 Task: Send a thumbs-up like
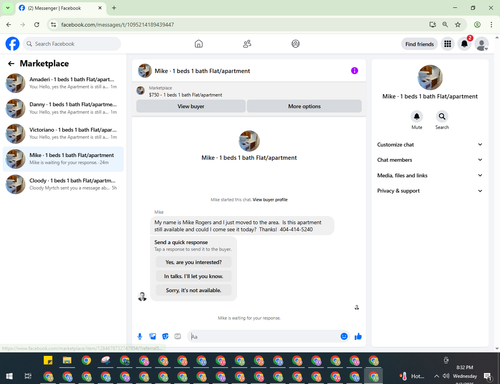[358, 336]
